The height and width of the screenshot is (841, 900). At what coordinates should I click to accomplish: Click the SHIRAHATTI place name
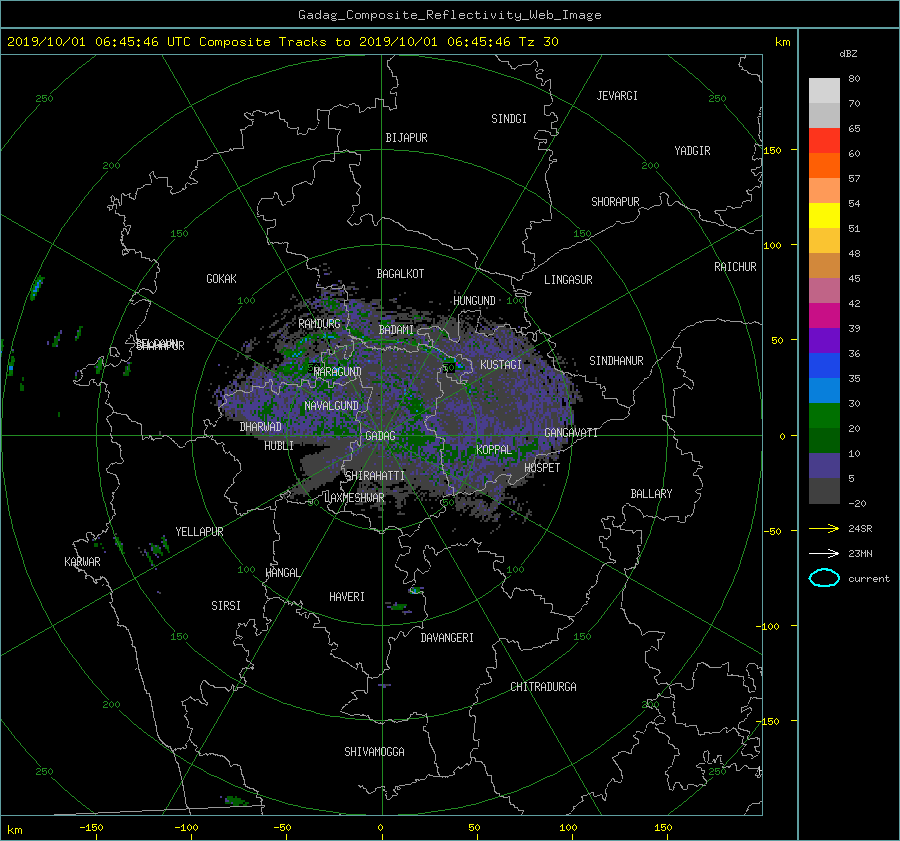[x=375, y=476]
